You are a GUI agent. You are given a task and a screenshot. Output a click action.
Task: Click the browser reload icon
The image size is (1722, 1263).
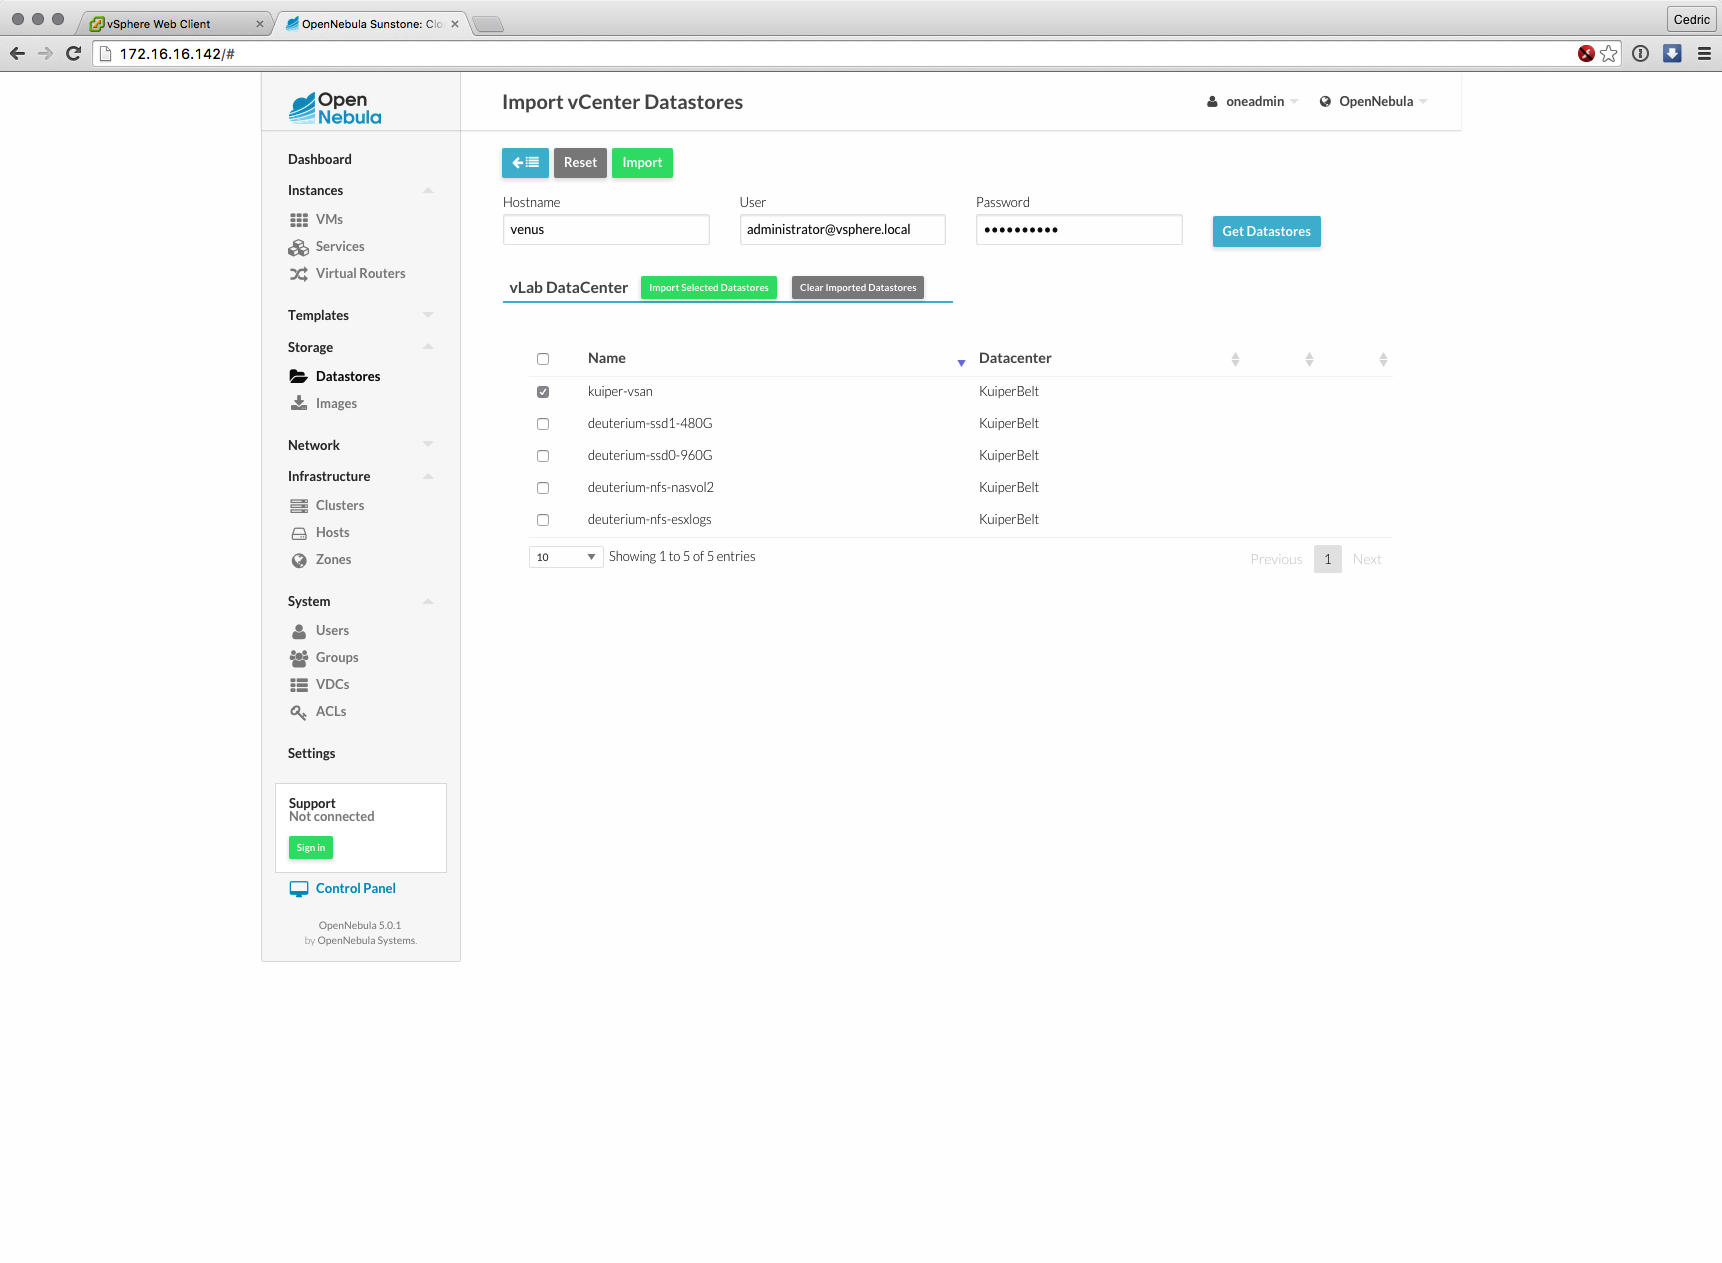click(x=73, y=54)
